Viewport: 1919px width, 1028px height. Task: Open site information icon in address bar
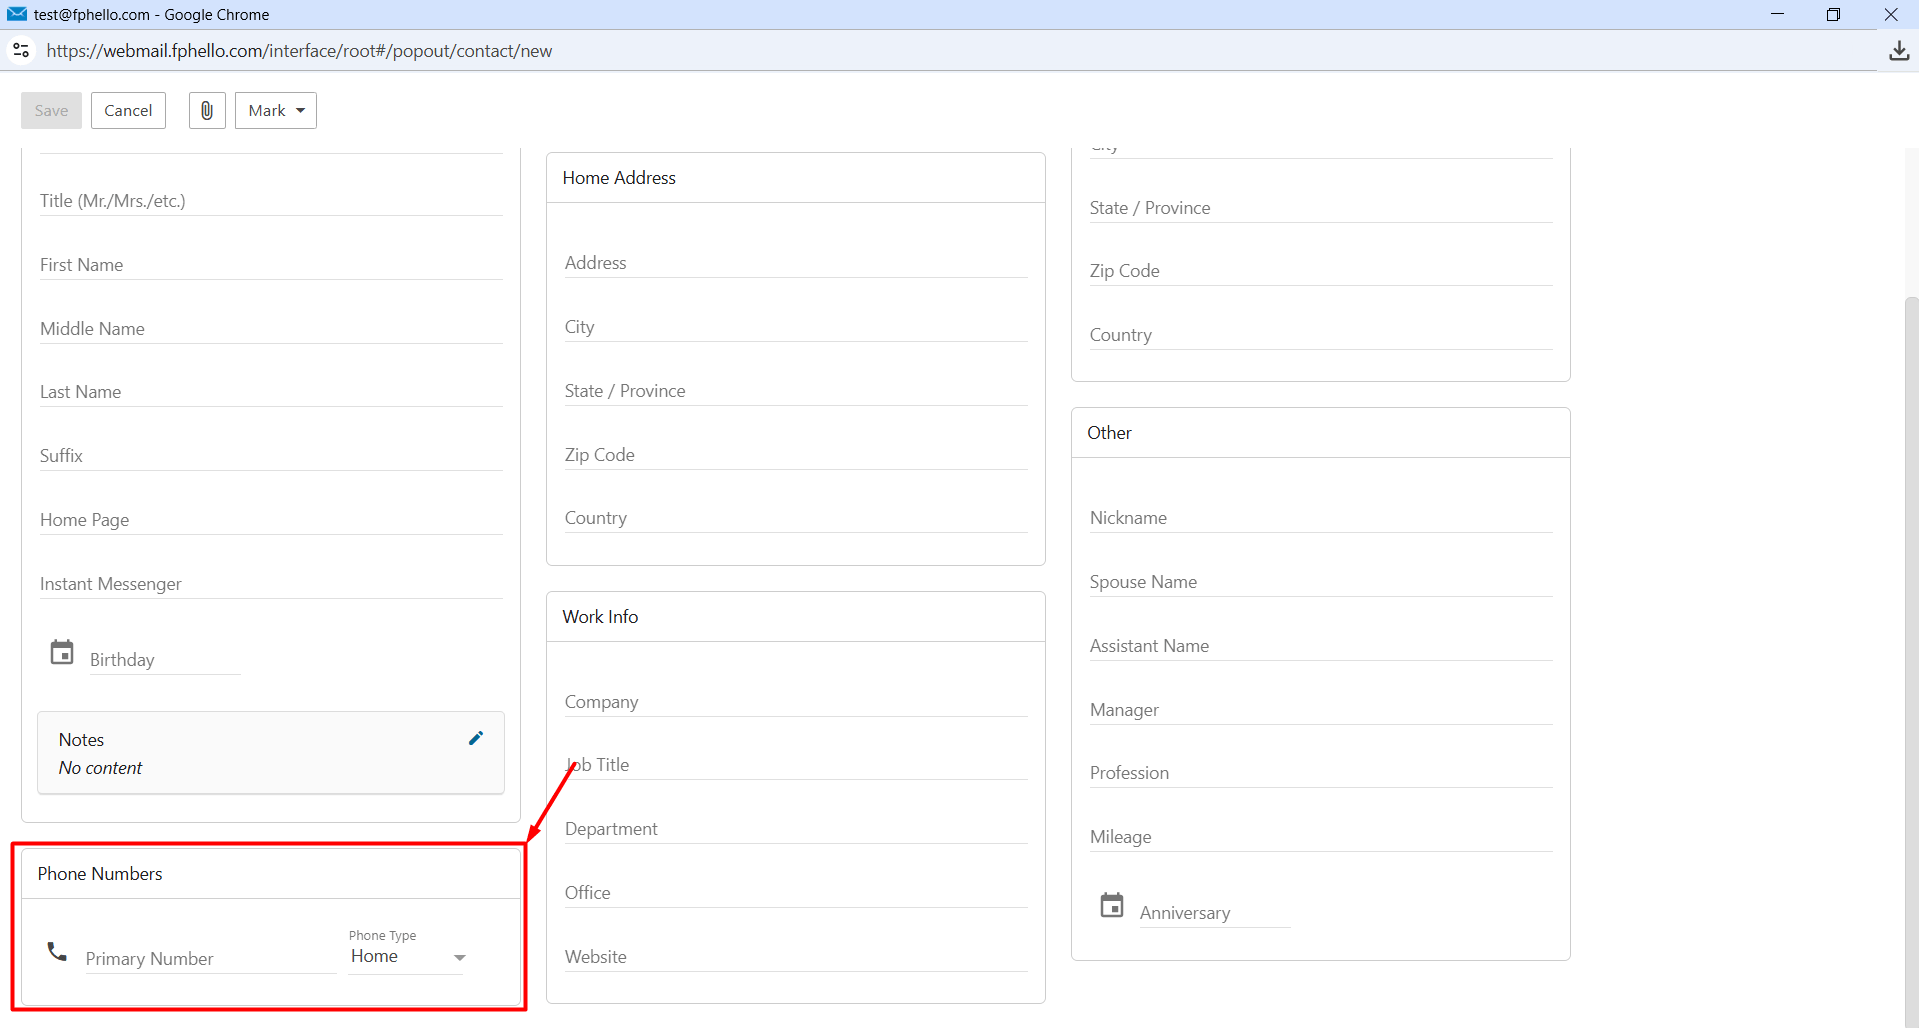coord(21,50)
